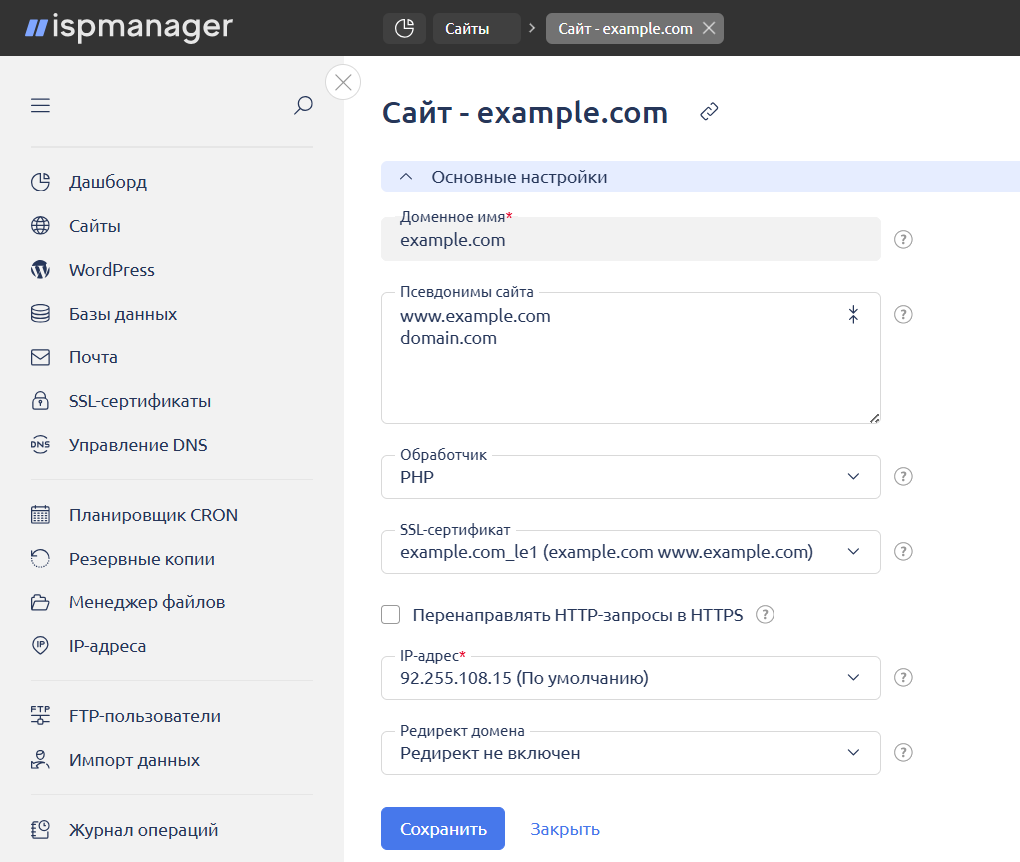The width and height of the screenshot is (1020, 862).
Task: Collapse sidebar with the round X button
Action: click(343, 82)
